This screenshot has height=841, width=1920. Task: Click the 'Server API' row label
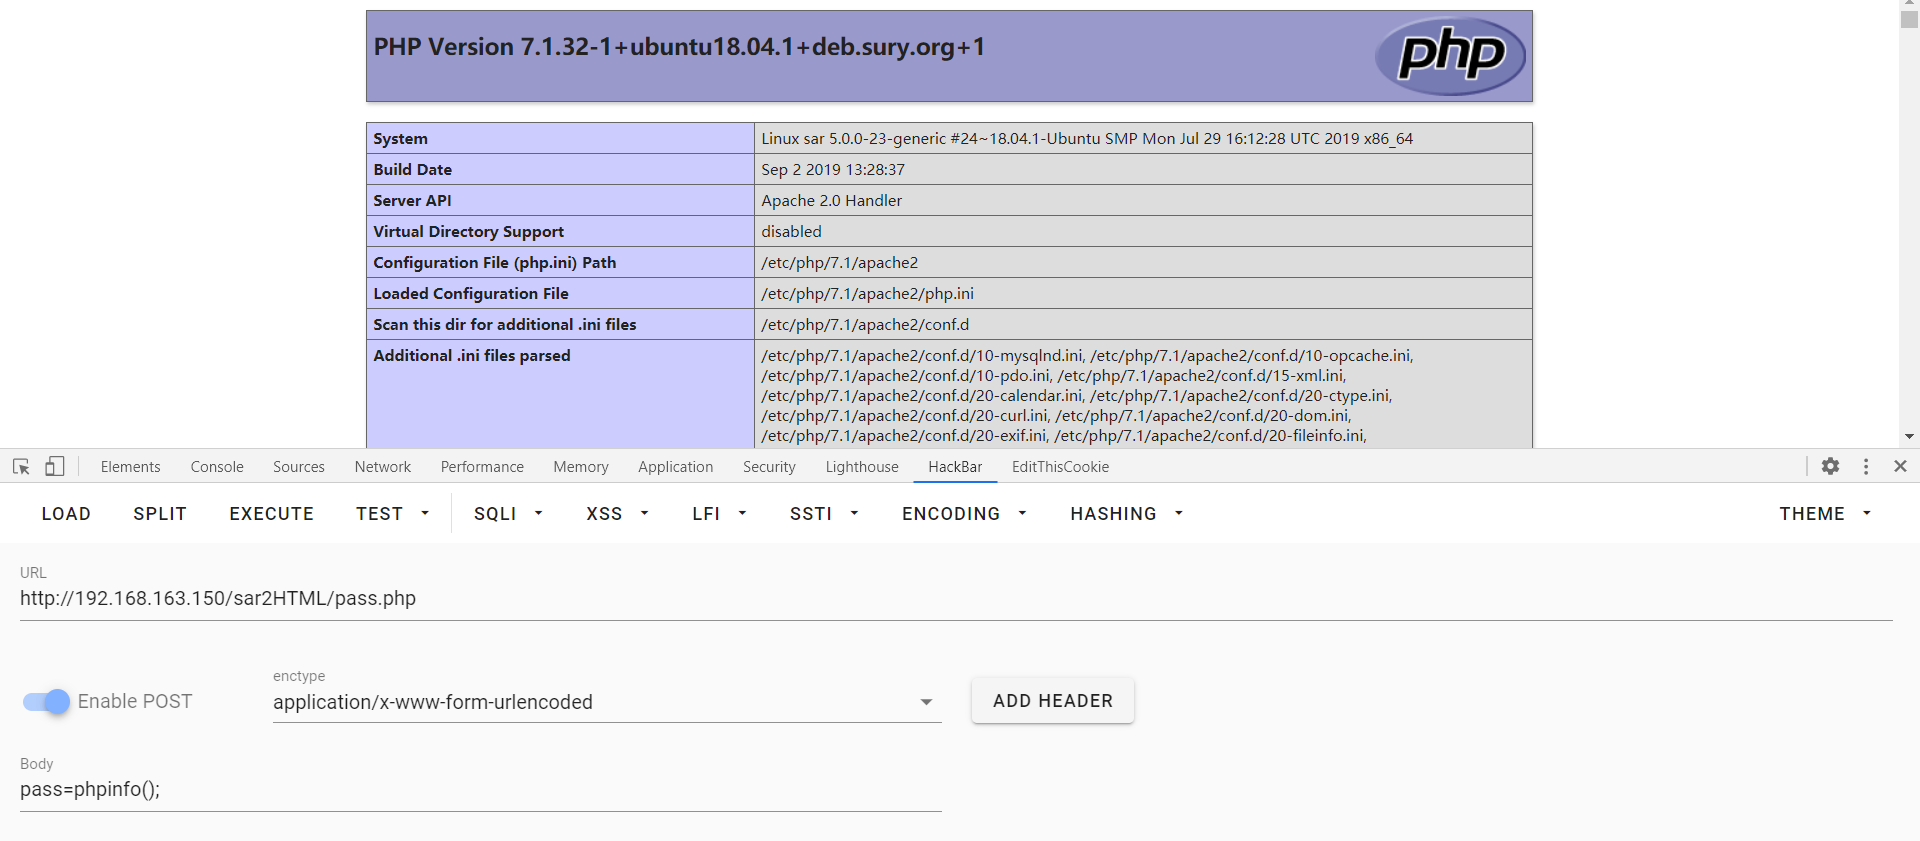(413, 201)
